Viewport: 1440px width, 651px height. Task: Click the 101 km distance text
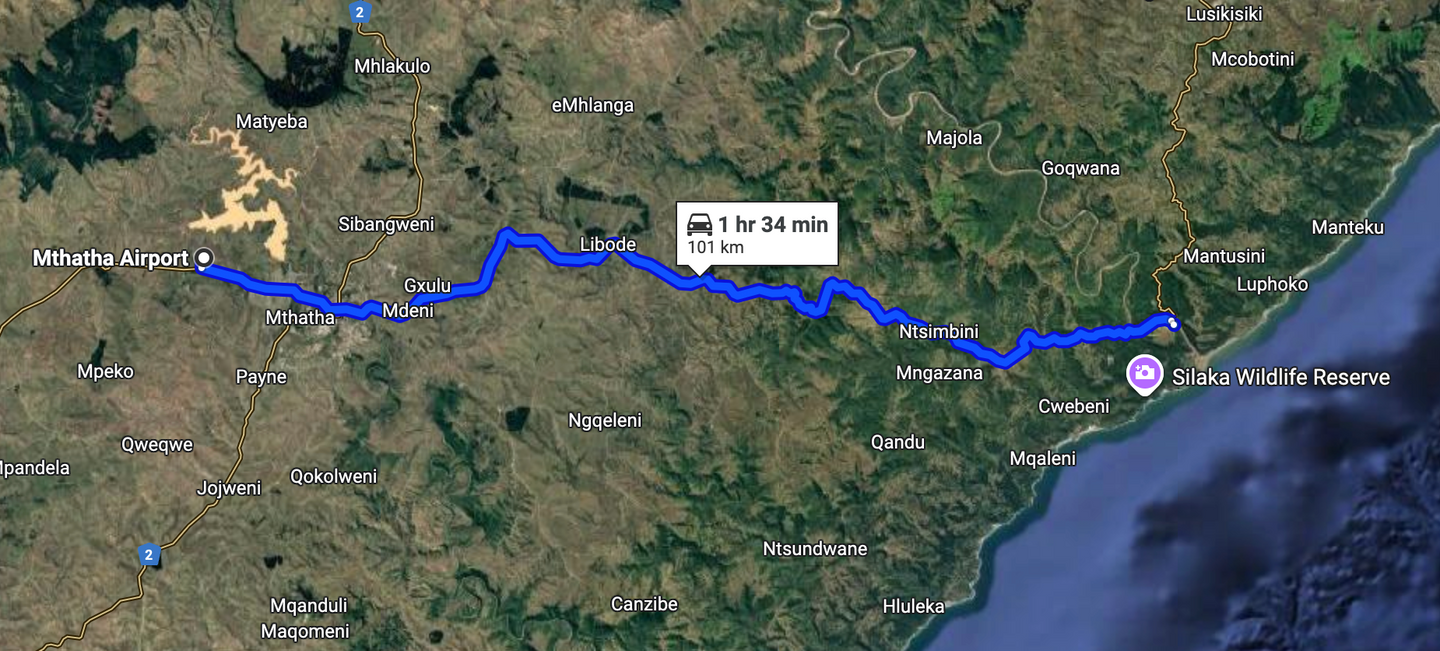point(716,248)
